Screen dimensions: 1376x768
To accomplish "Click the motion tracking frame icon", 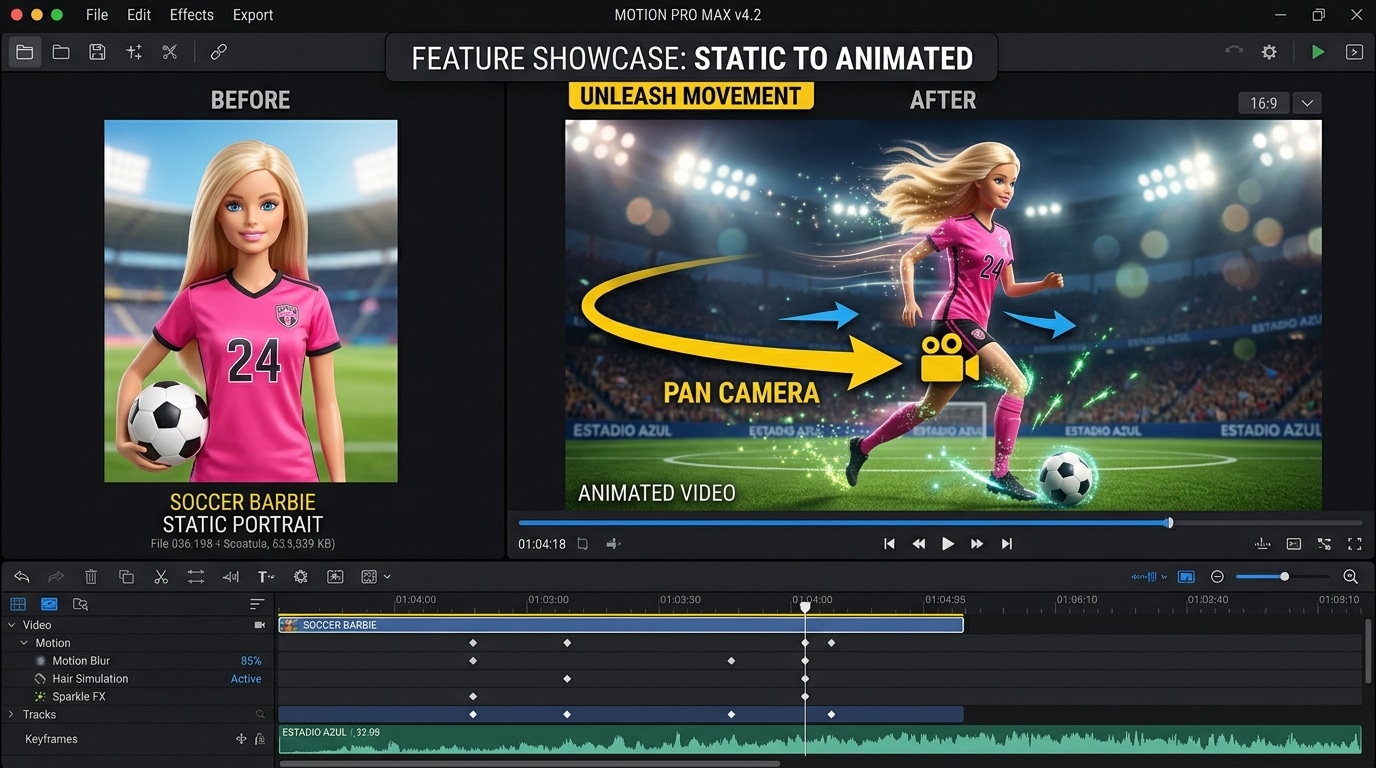I will [335, 577].
